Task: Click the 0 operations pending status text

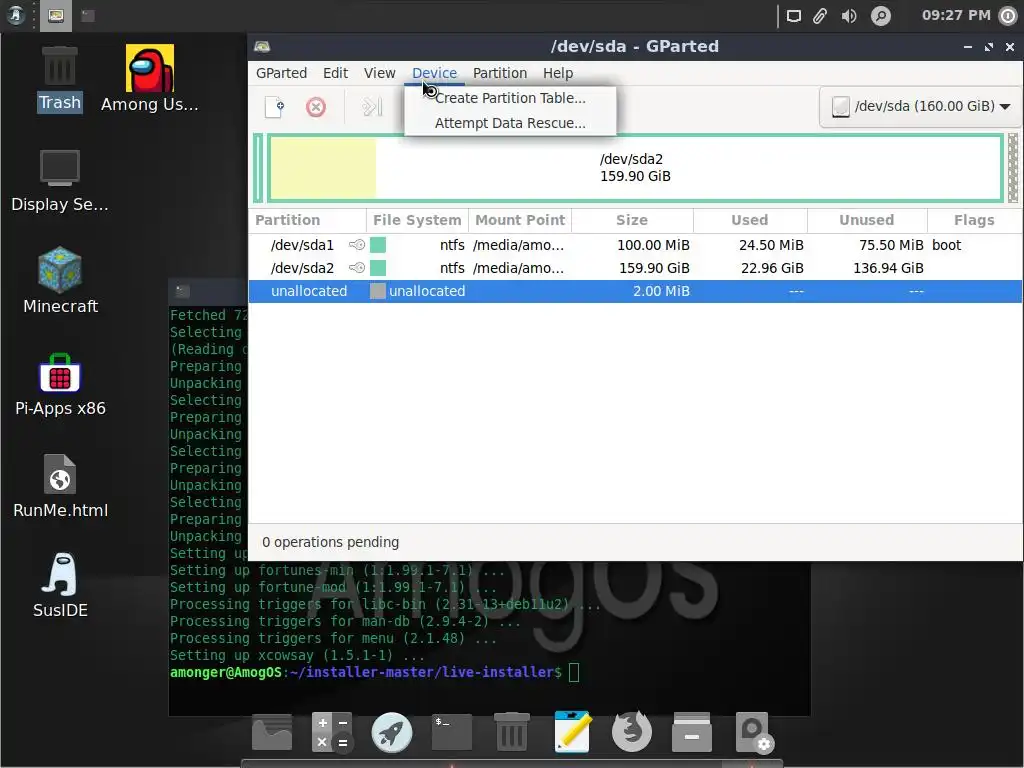Action: point(330,542)
